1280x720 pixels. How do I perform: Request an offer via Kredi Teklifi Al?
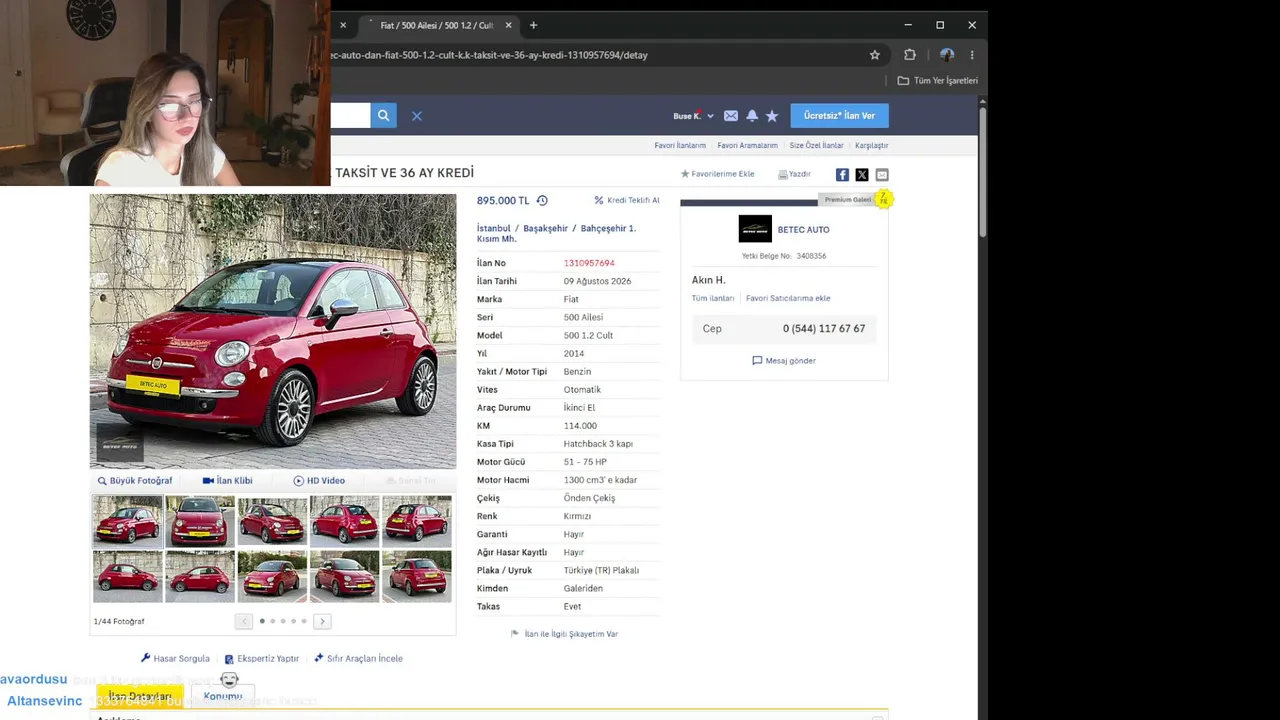click(x=627, y=200)
